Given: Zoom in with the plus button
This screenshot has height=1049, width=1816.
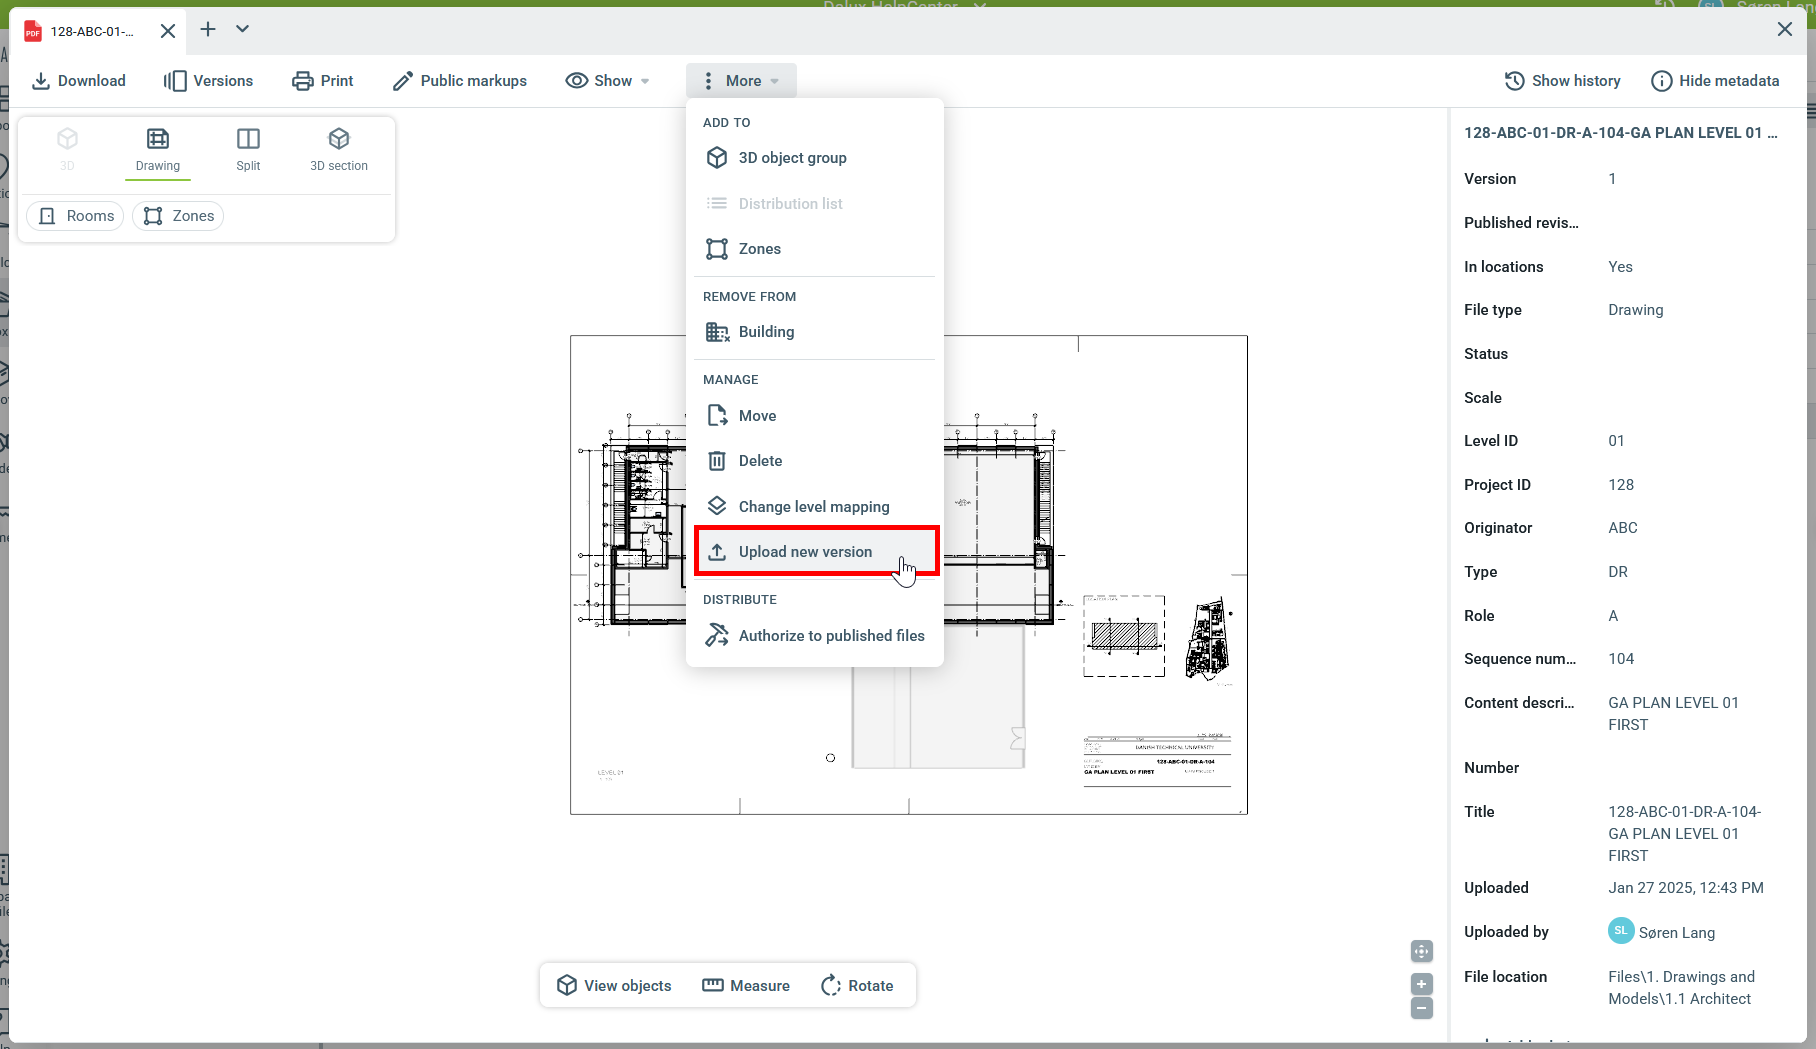Looking at the screenshot, I should [x=1422, y=984].
